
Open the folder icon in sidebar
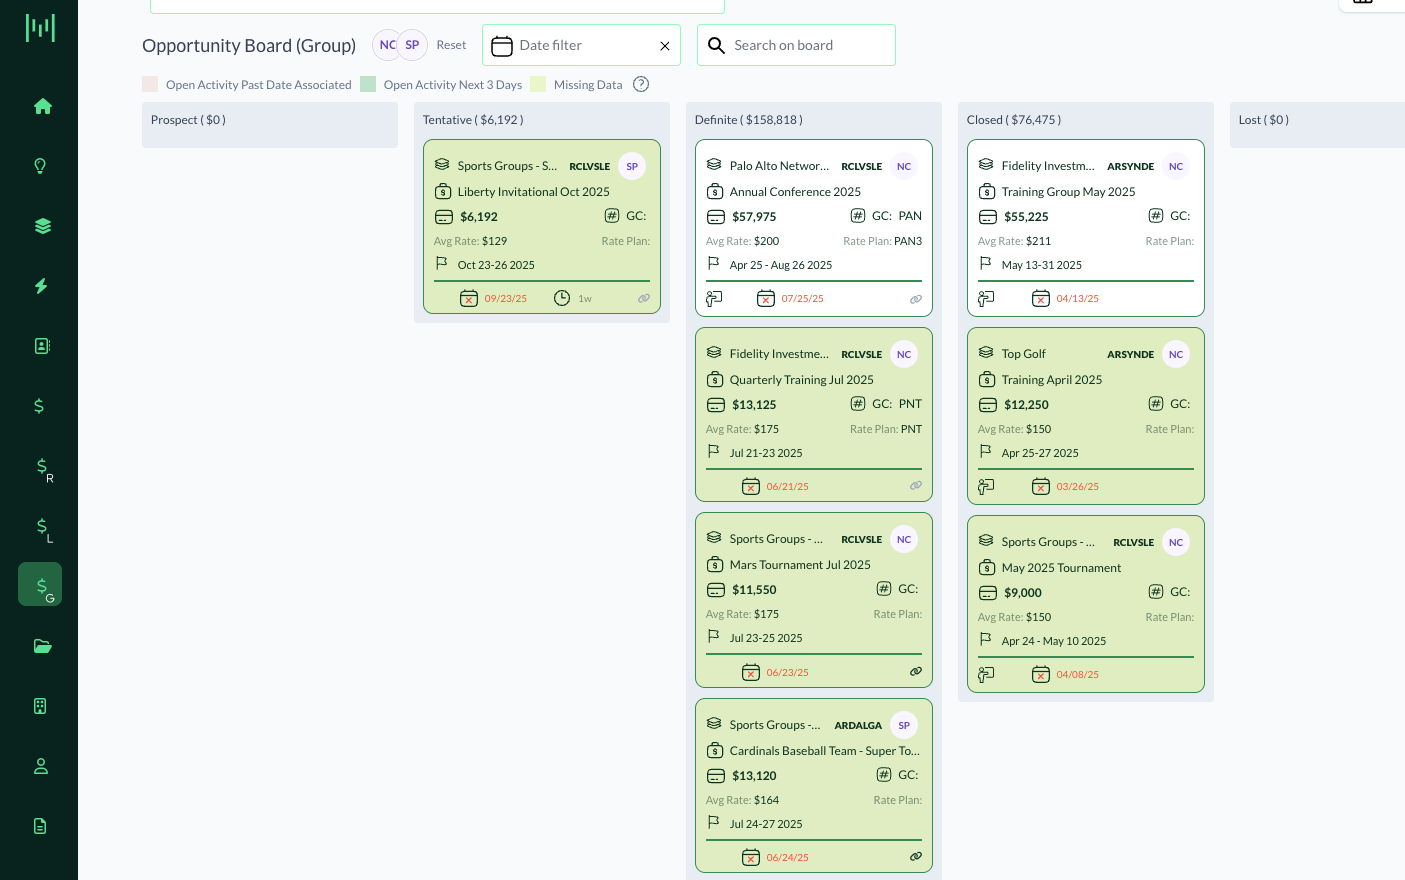point(42,646)
